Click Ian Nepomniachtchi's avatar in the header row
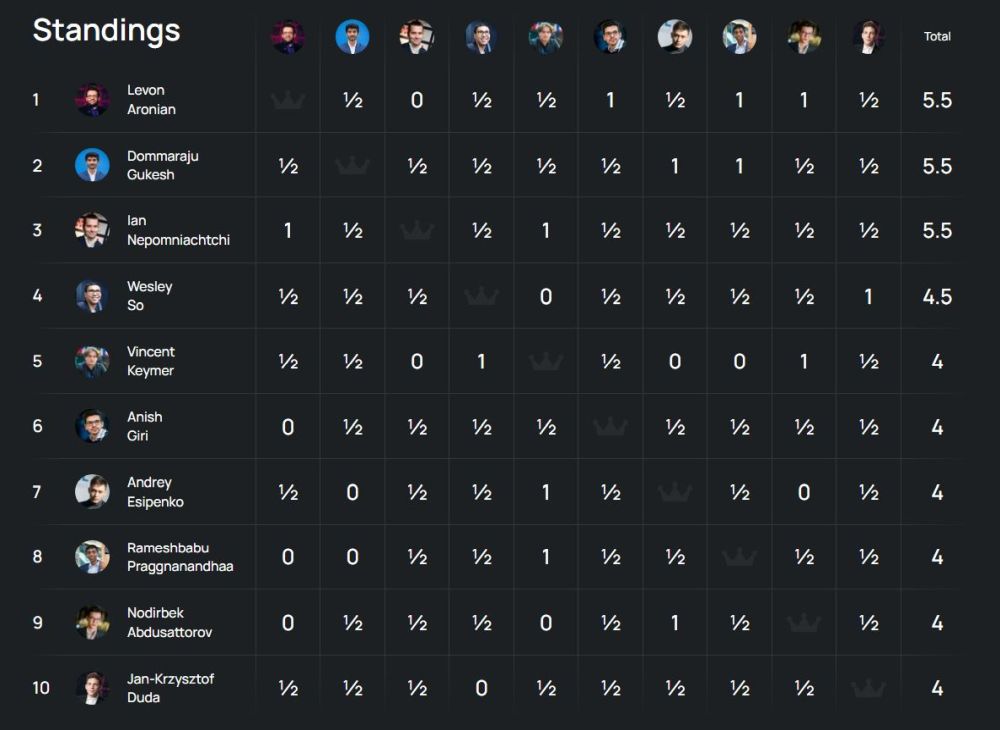Image resolution: width=1000 pixels, height=730 pixels. click(x=416, y=37)
